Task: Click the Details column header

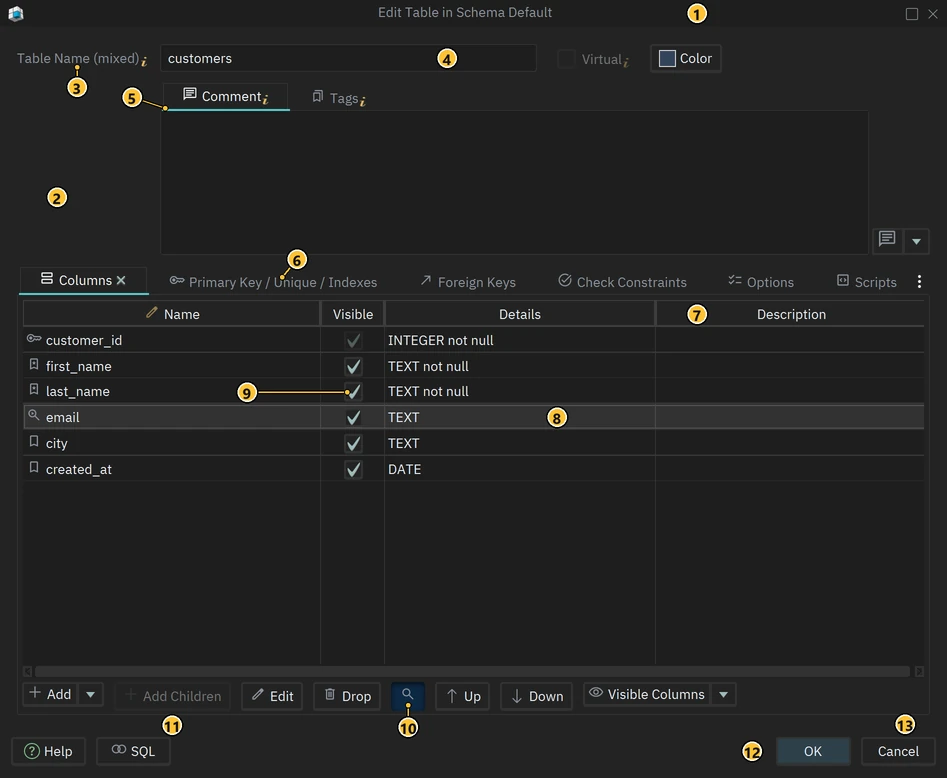Action: (519, 314)
